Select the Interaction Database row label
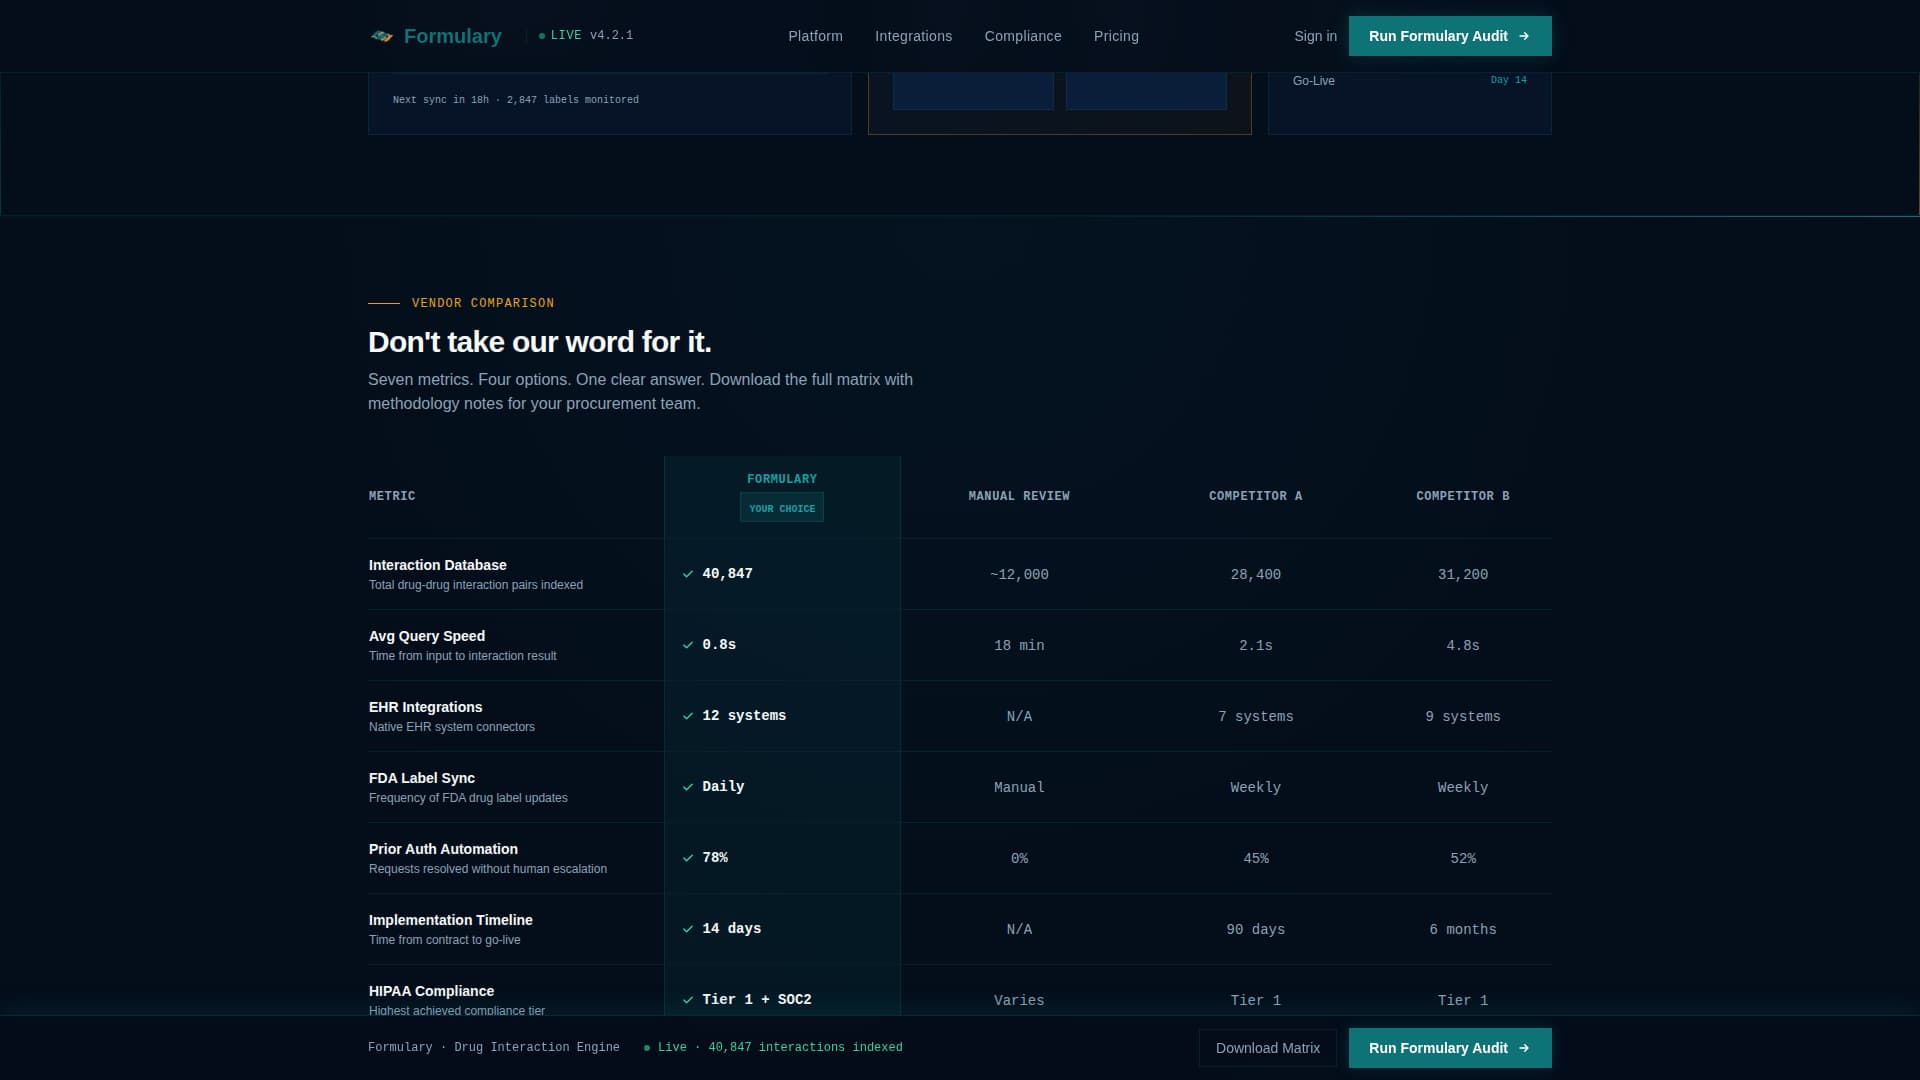Viewport: 1920px width, 1080px height. pos(438,565)
